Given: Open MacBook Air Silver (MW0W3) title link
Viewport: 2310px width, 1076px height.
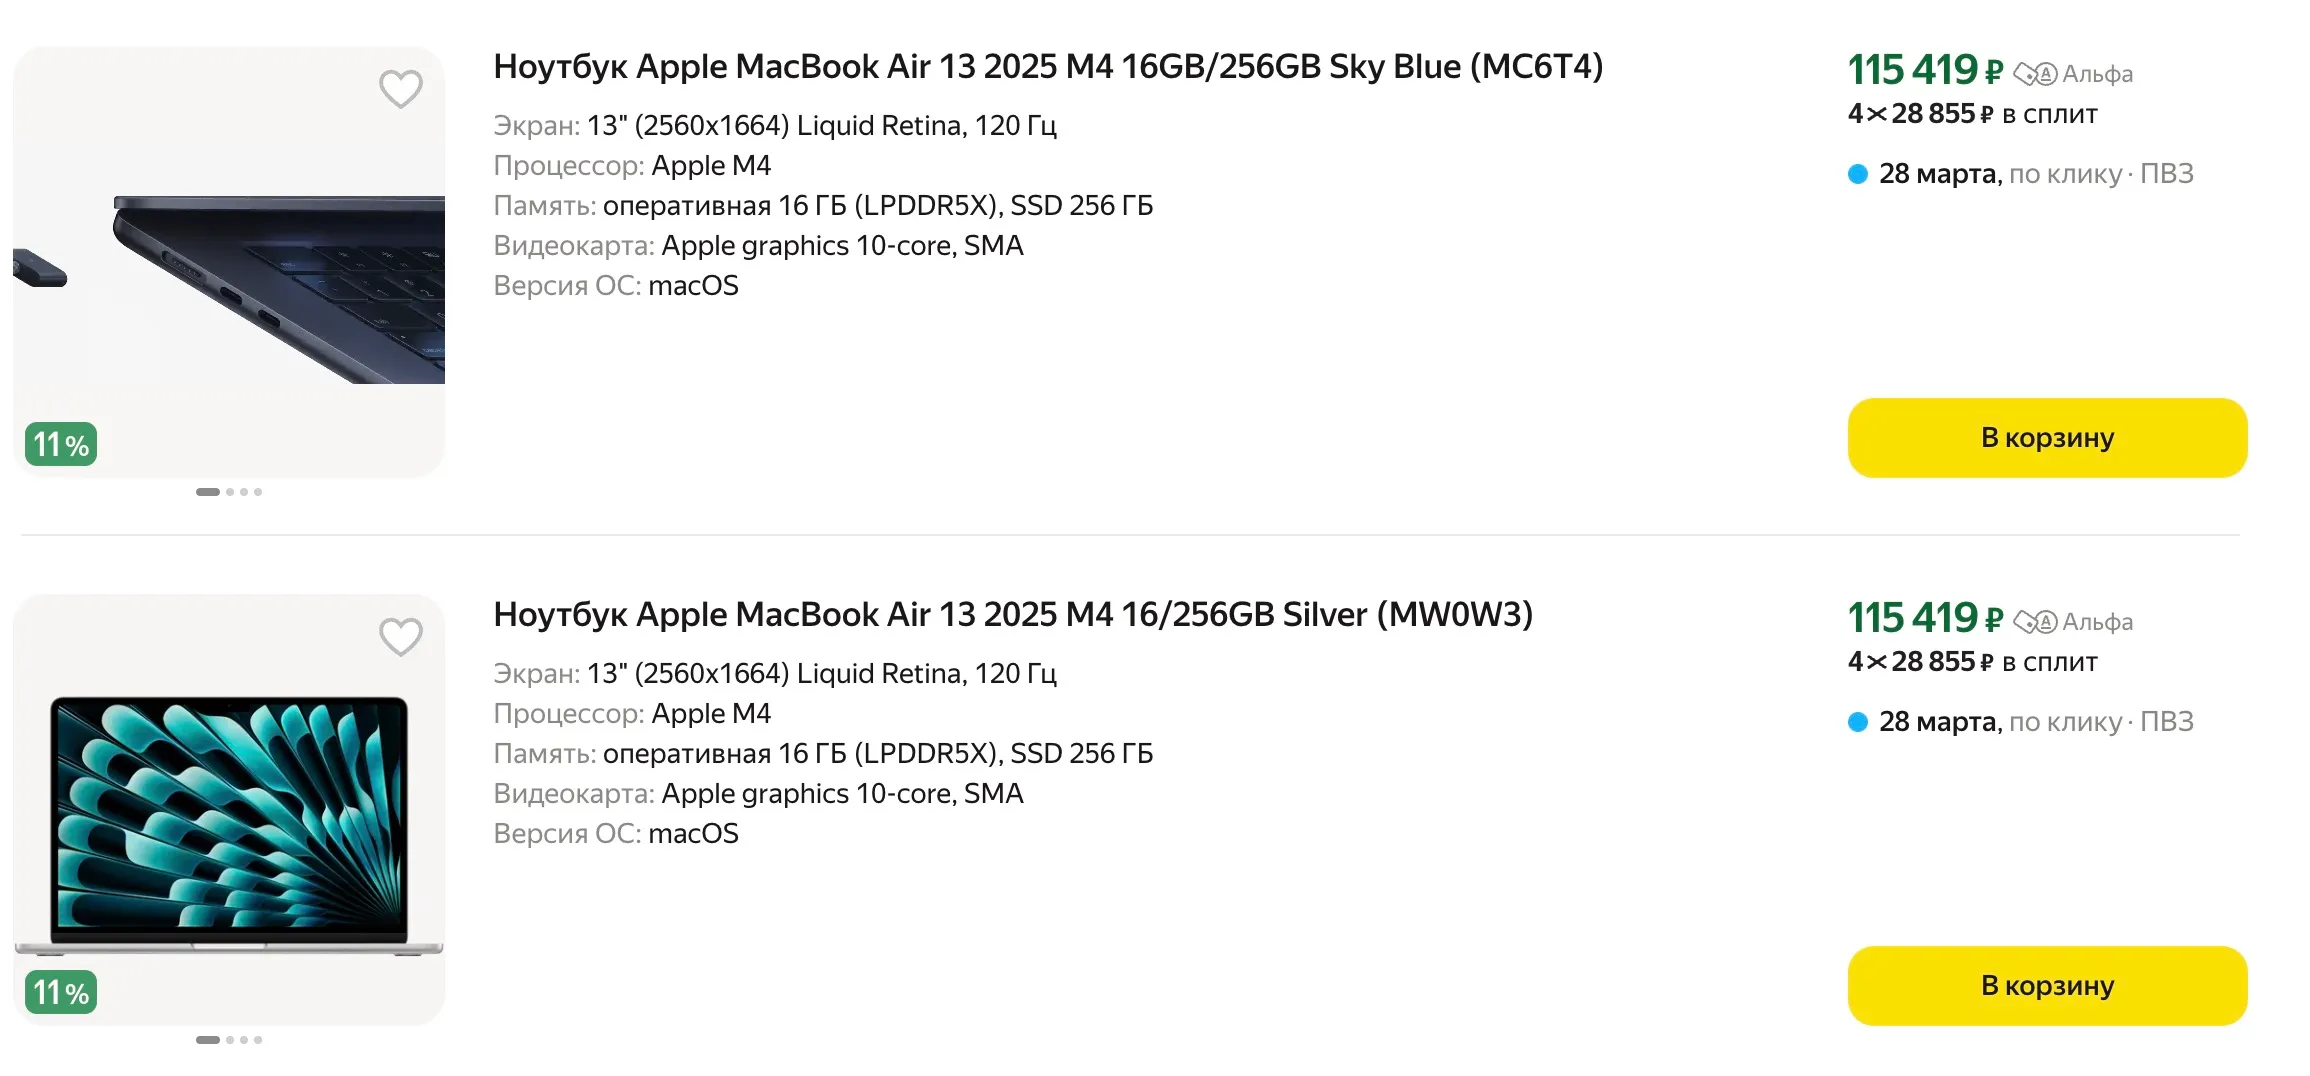Looking at the screenshot, I should [1013, 615].
